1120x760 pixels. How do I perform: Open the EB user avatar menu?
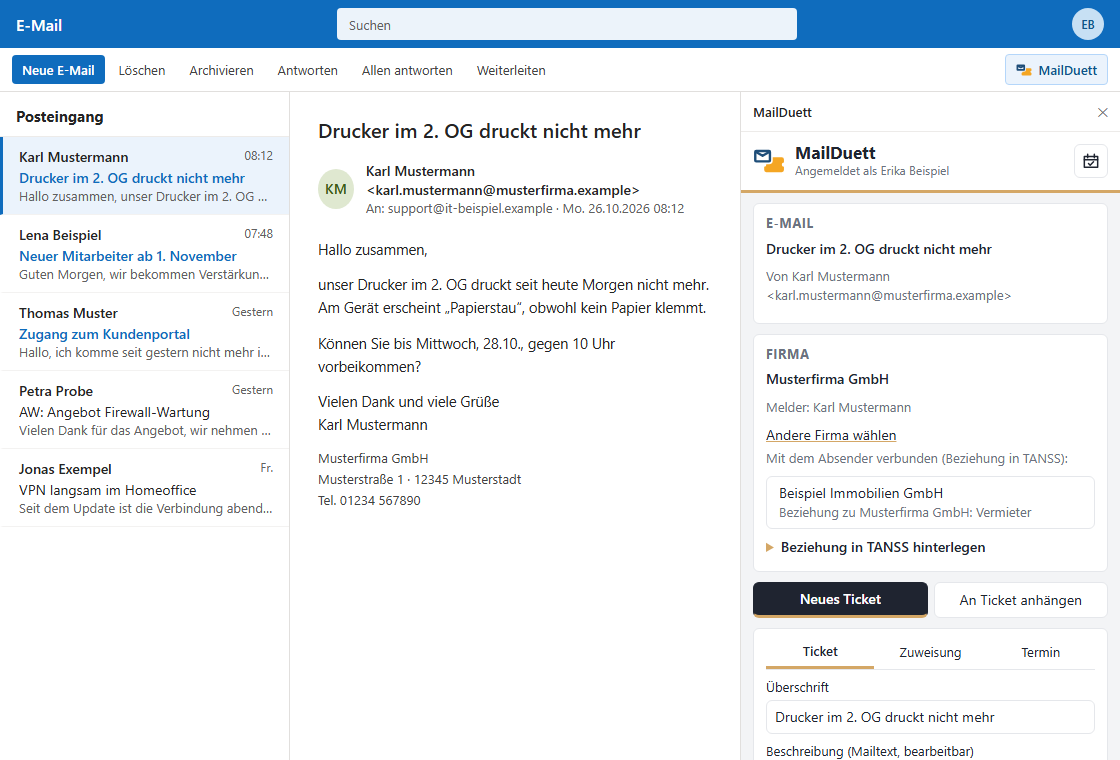[1087, 24]
